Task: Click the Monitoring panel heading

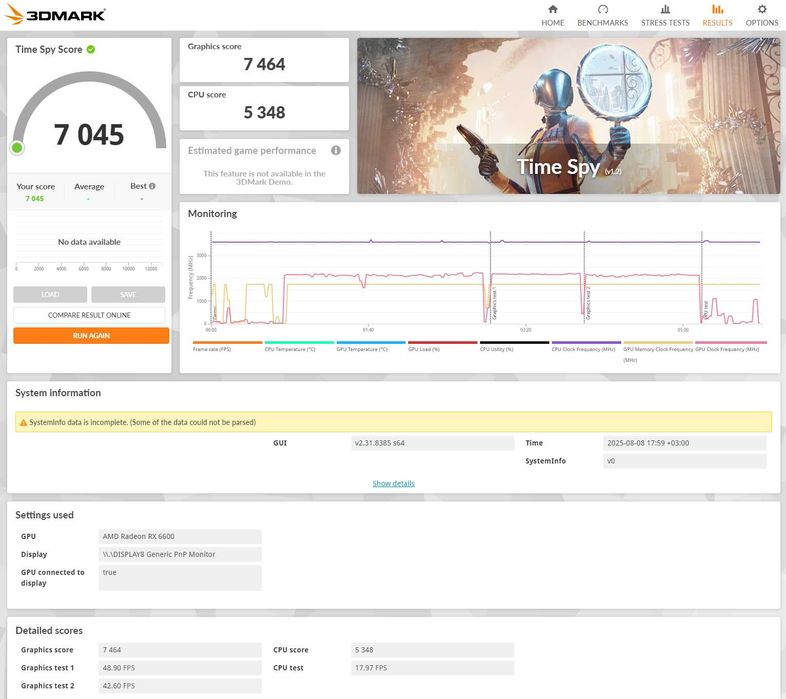Action: 212,214
